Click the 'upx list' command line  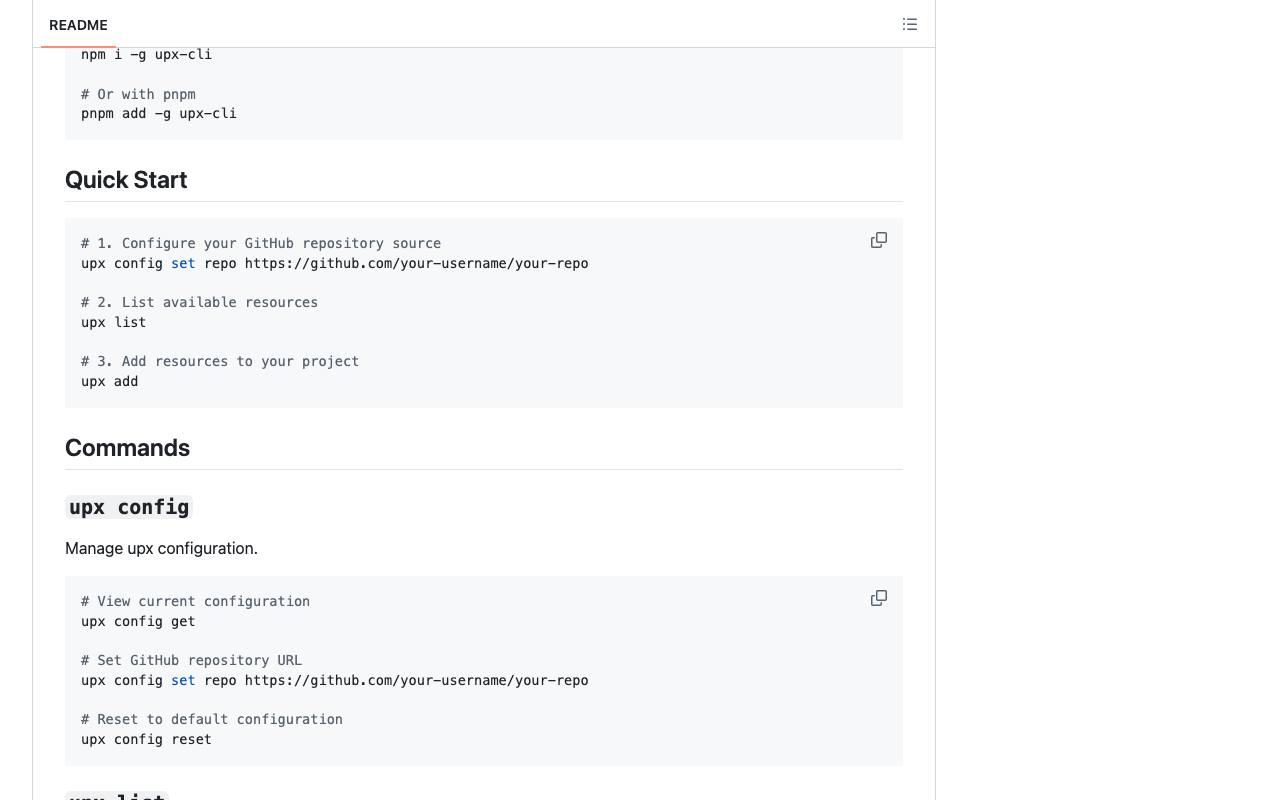coord(113,322)
